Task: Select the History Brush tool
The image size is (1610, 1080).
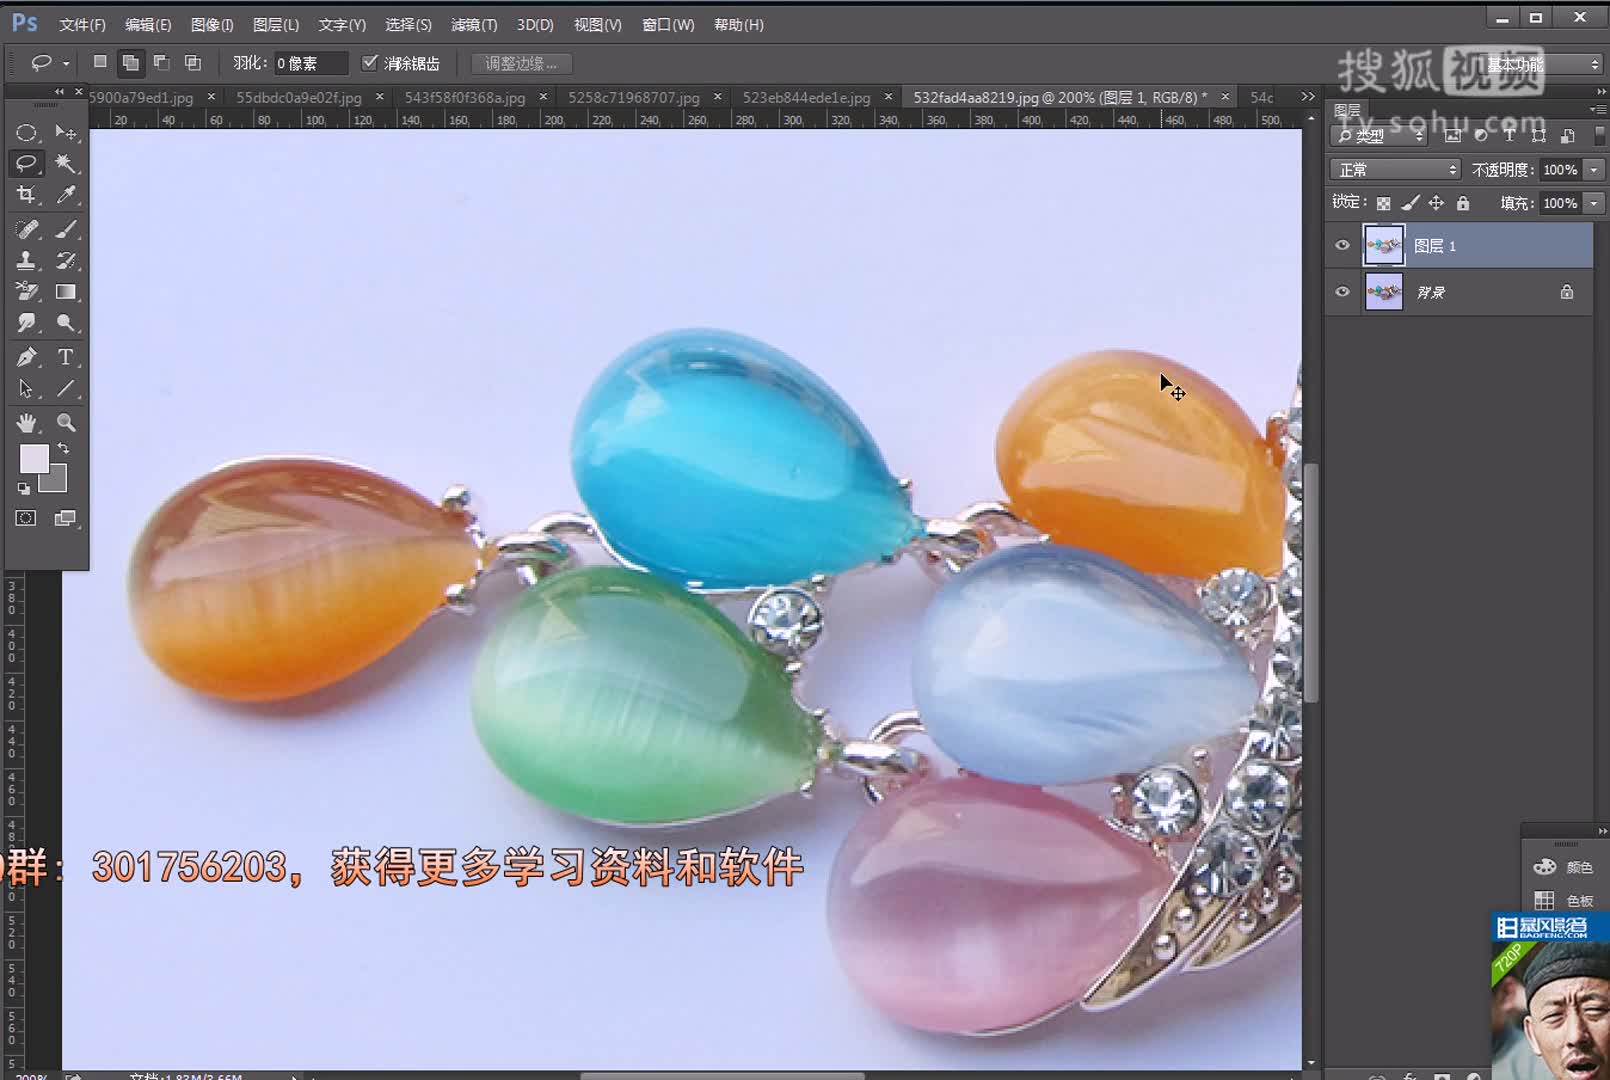Action: click(66, 260)
